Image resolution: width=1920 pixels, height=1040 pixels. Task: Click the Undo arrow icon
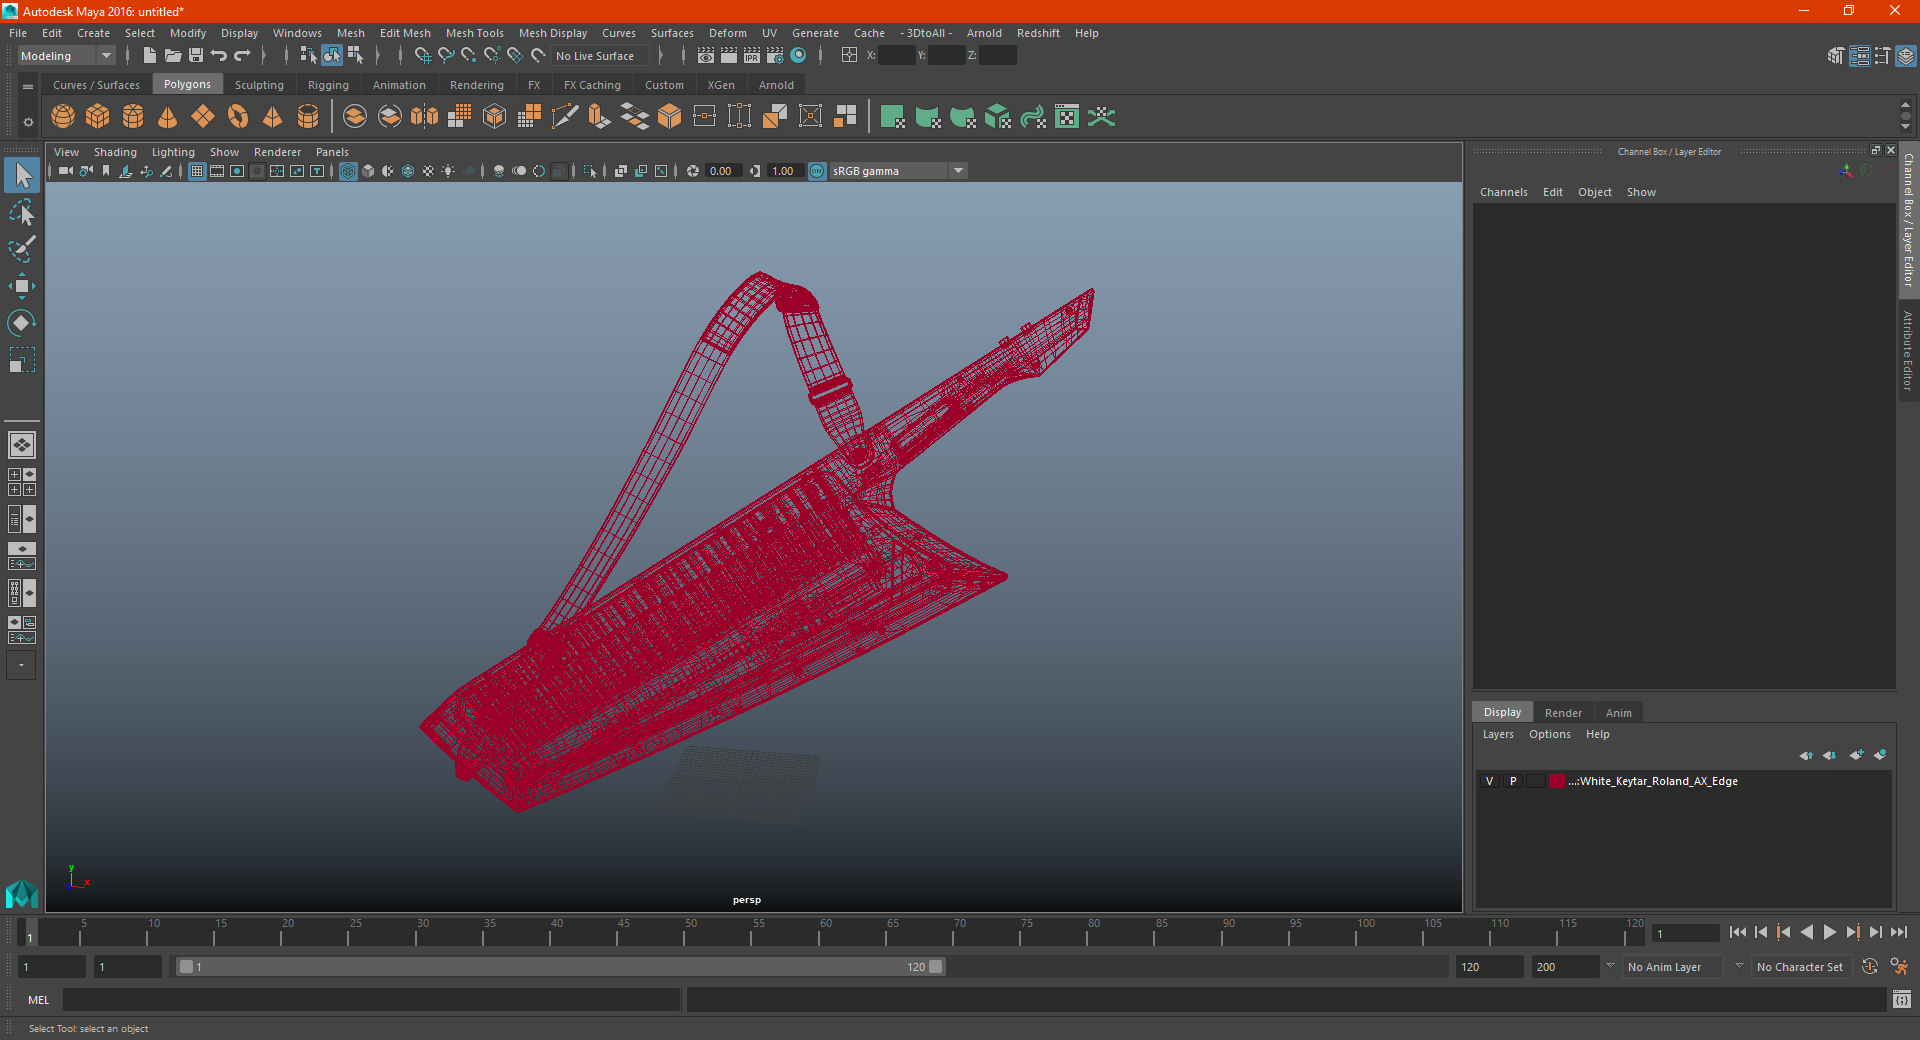coord(219,56)
